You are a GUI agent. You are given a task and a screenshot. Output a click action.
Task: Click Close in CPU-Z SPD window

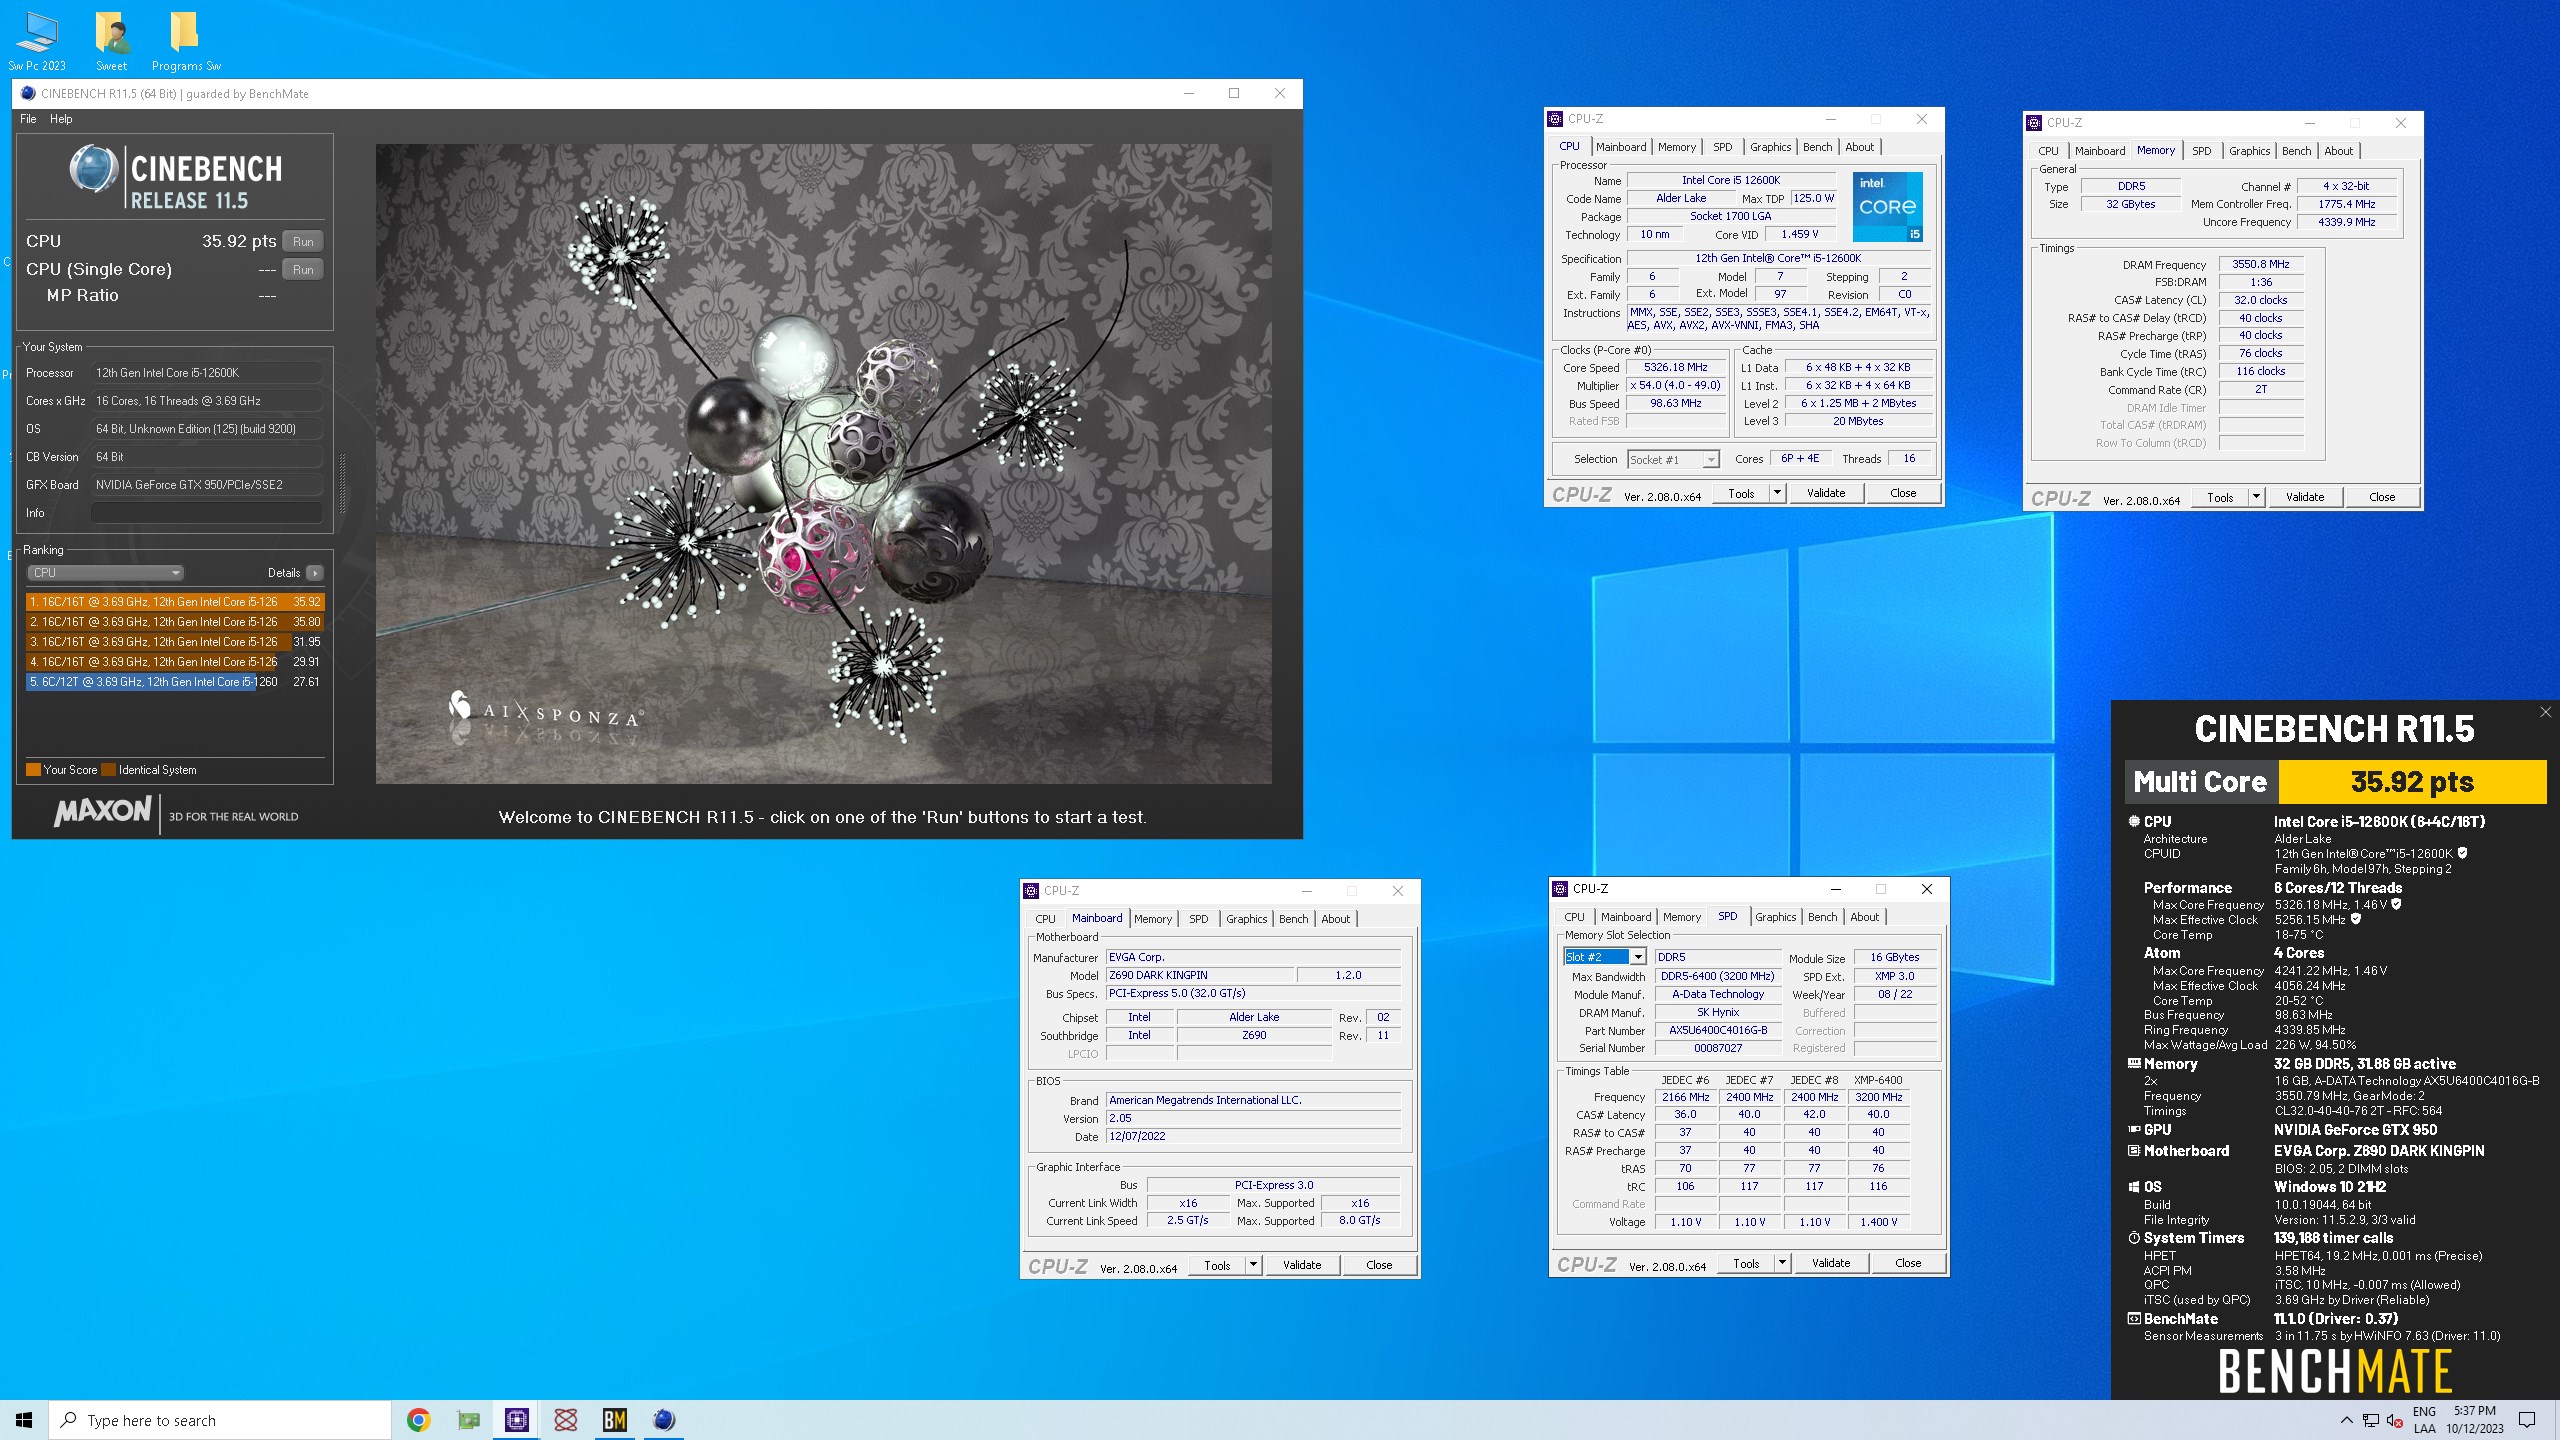pos(1908,1263)
